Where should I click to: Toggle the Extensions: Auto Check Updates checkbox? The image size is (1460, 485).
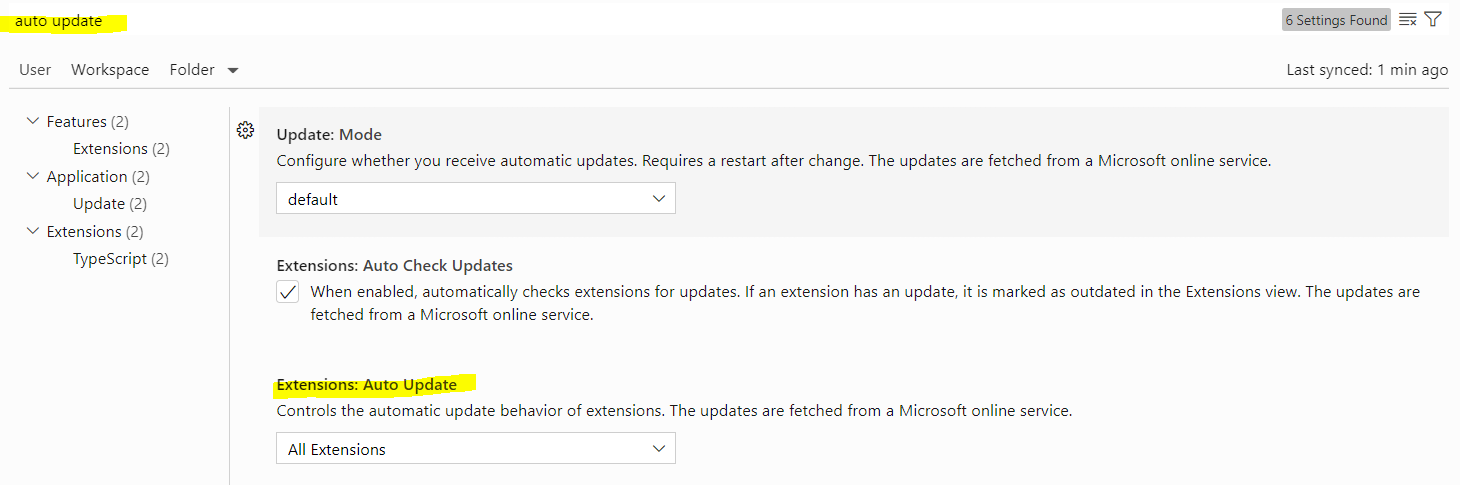(288, 293)
